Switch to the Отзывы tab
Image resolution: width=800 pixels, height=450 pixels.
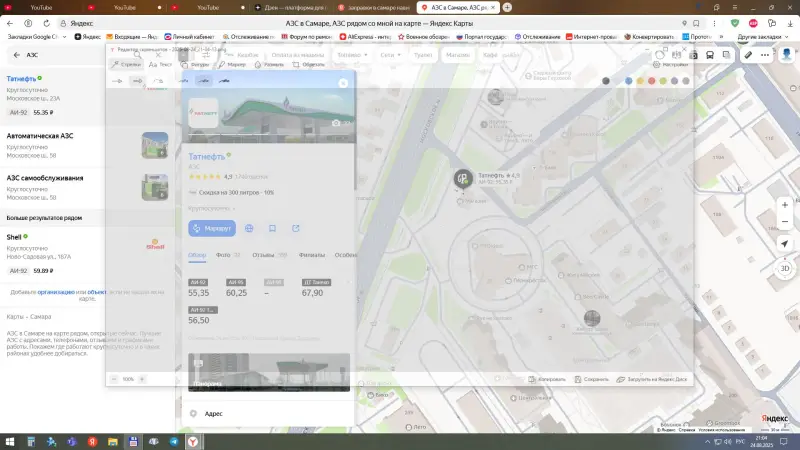[x=269, y=255]
